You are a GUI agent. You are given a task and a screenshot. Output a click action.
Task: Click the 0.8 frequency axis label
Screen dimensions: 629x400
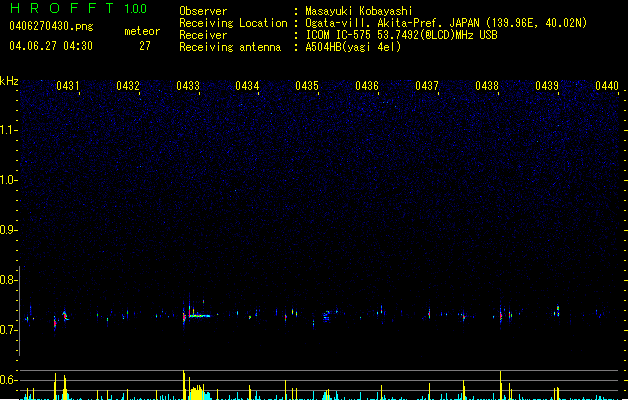[x=8, y=280]
